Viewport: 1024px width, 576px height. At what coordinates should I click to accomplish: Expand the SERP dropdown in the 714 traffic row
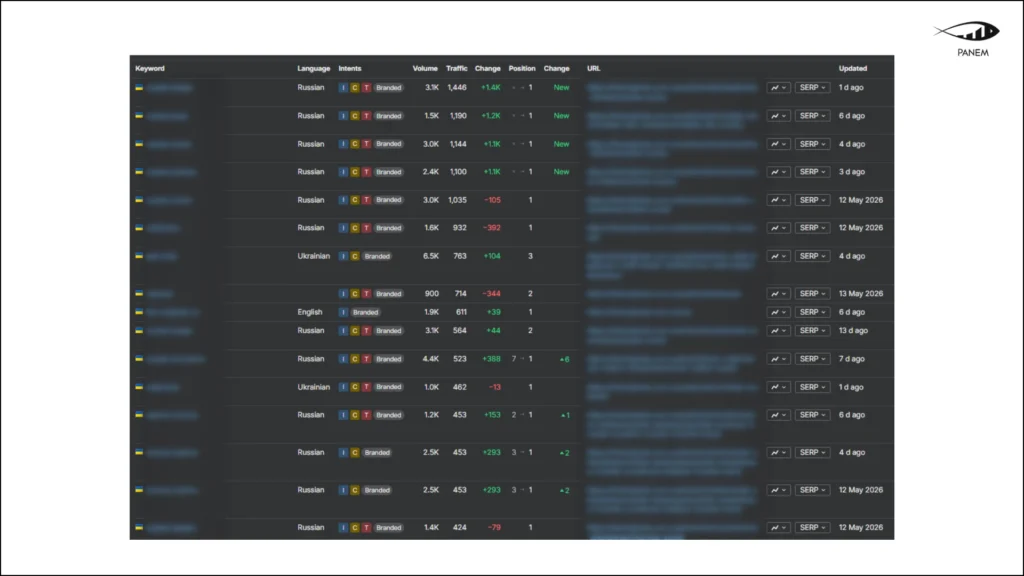pos(812,294)
